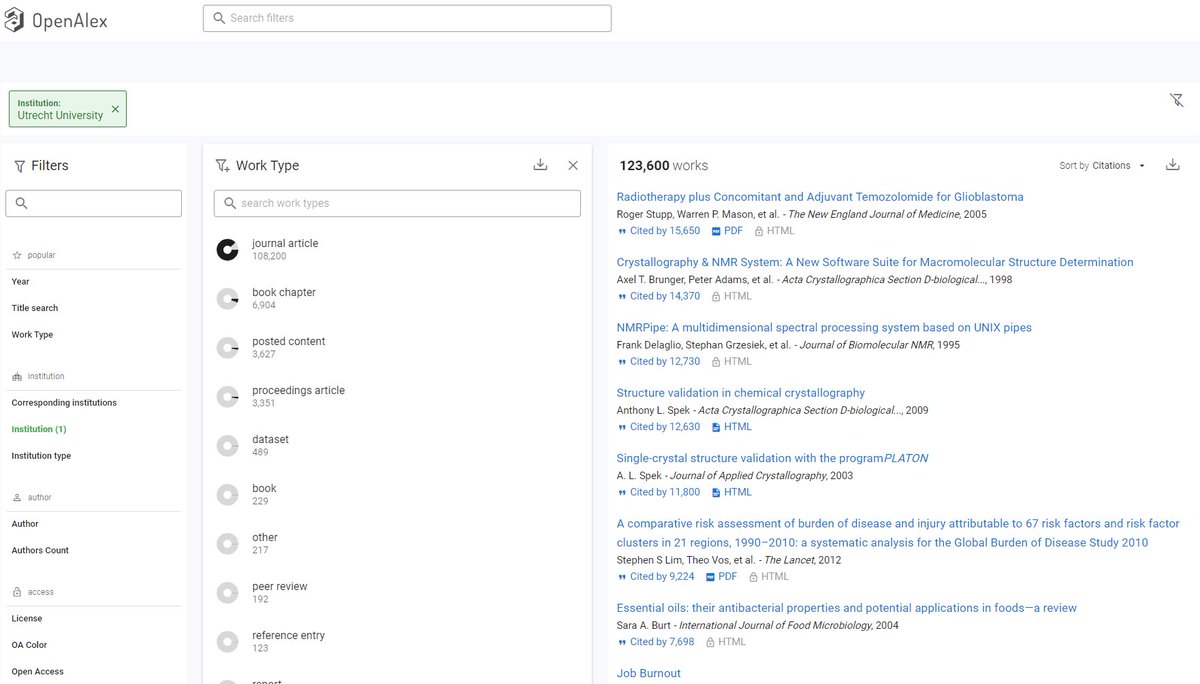Open HTML of Structure validation article
Image resolution: width=1200 pixels, height=684 pixels.
pyautogui.click(x=731, y=427)
